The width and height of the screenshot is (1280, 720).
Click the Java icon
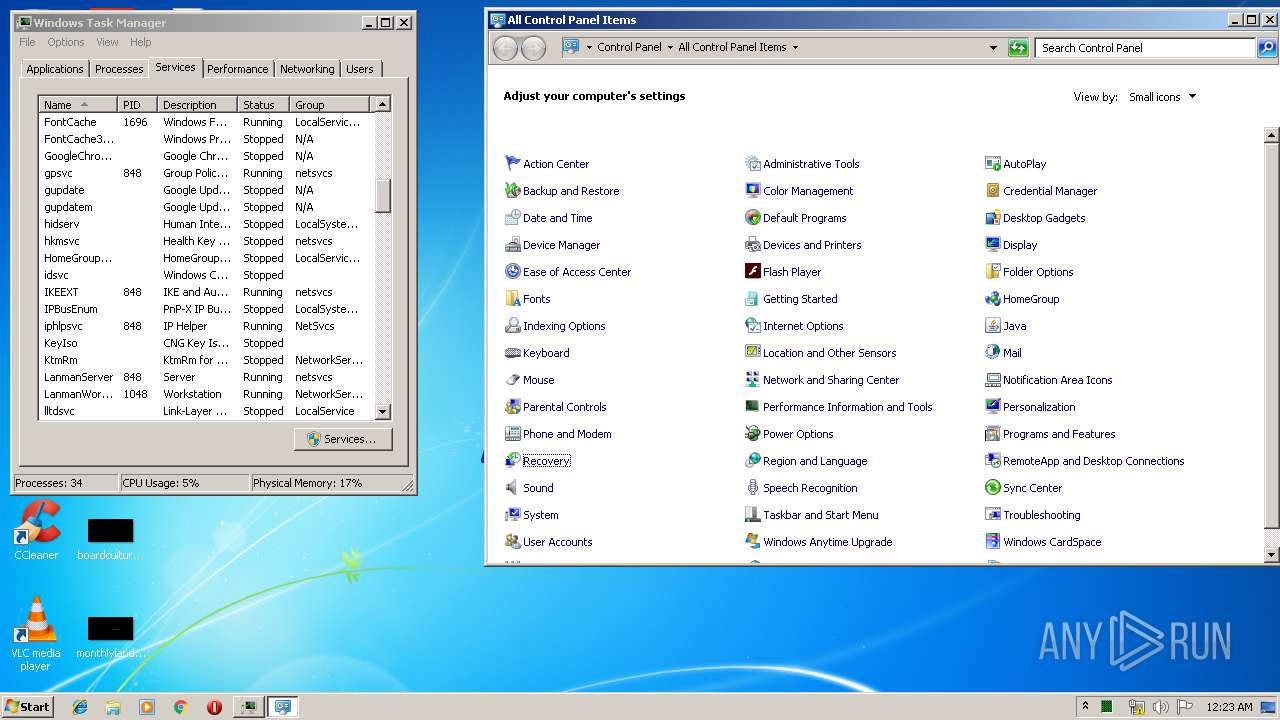click(993, 325)
